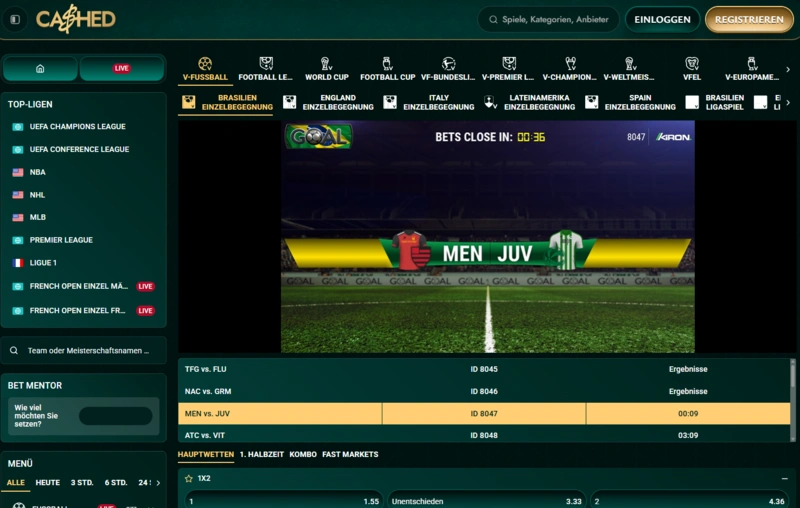Select the ALLE time filter
The width and height of the screenshot is (800, 508).
[16, 482]
